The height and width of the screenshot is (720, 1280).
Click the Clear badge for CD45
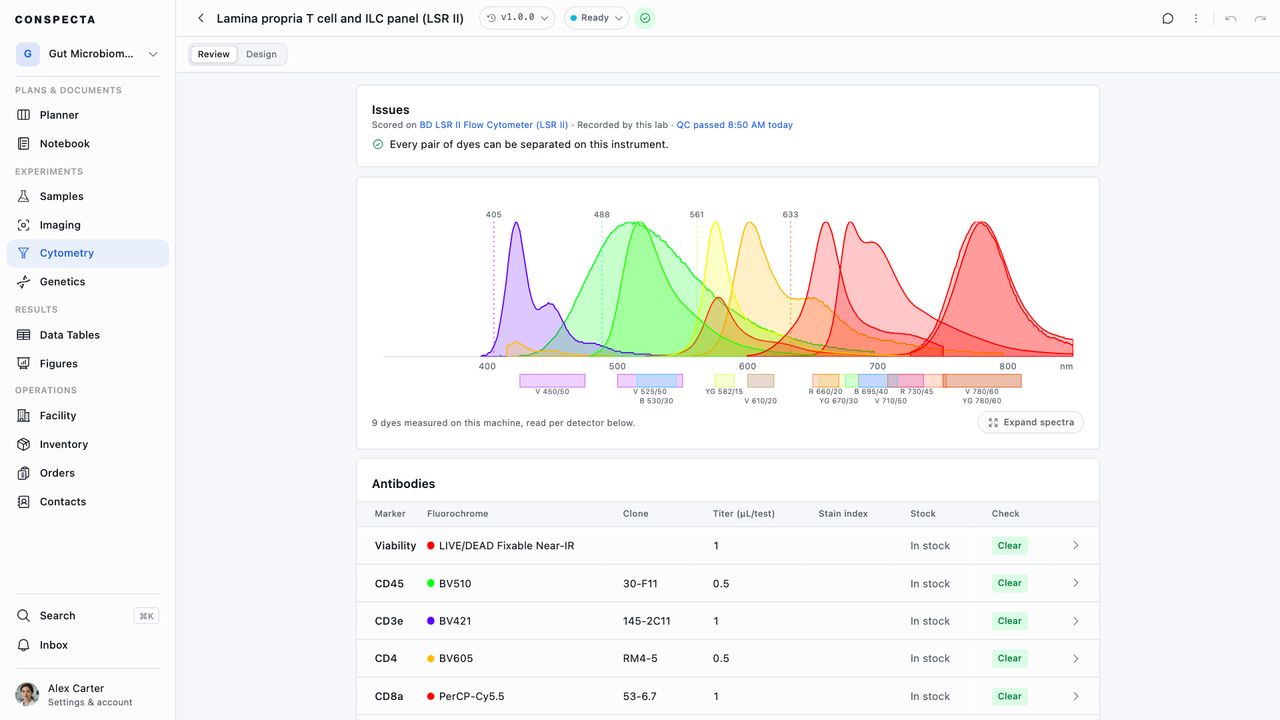click(x=1010, y=583)
